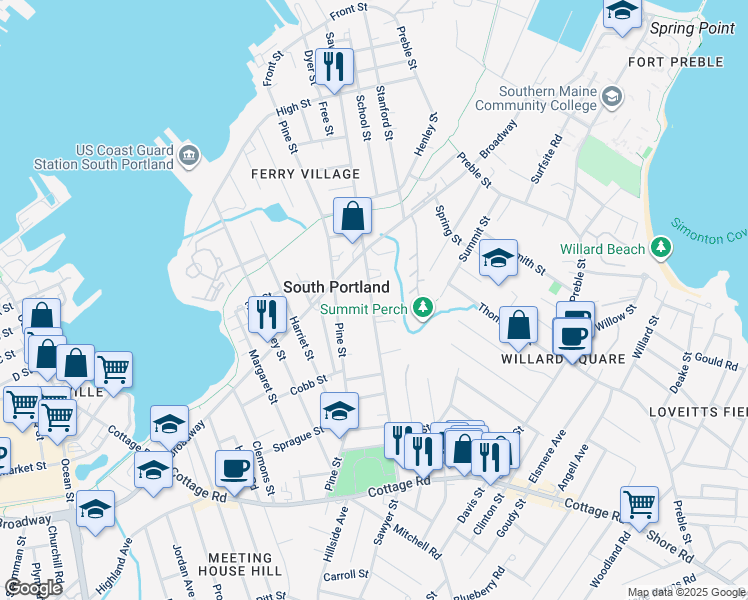The image size is (748, 600).
Task: Open the Google logo link
Action: pos(33,588)
